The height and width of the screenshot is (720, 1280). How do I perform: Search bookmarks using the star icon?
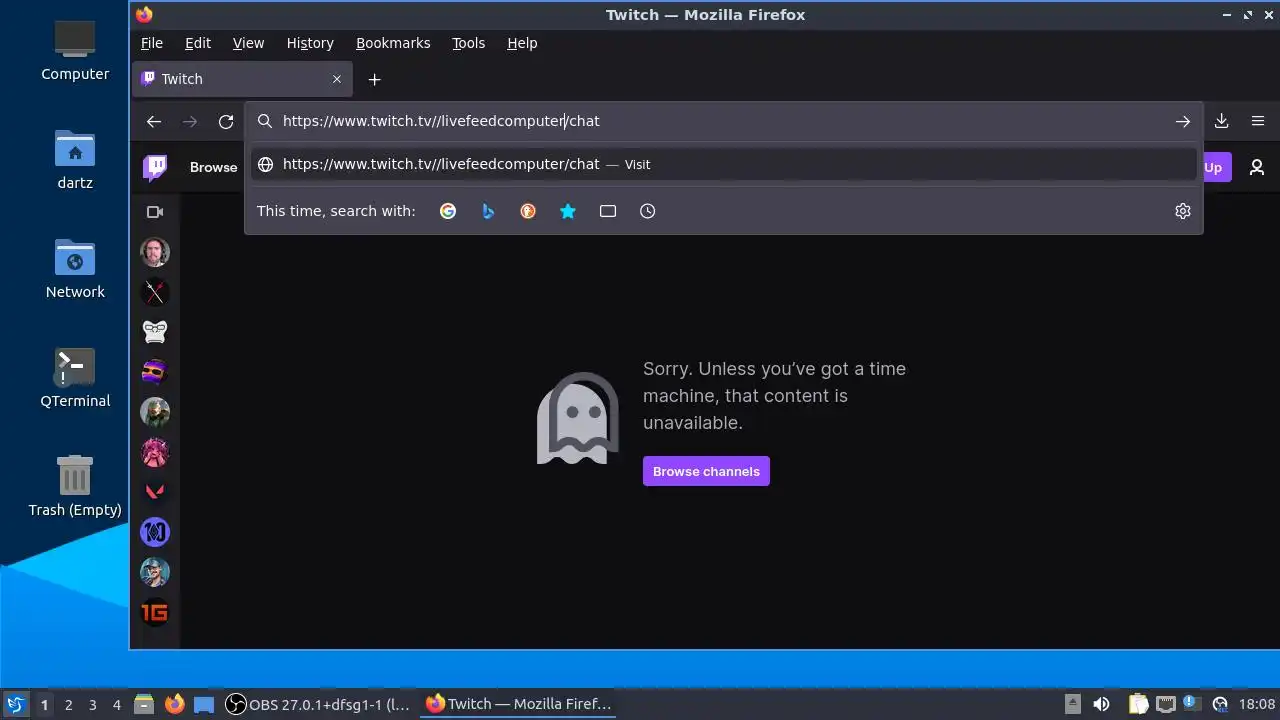click(568, 211)
